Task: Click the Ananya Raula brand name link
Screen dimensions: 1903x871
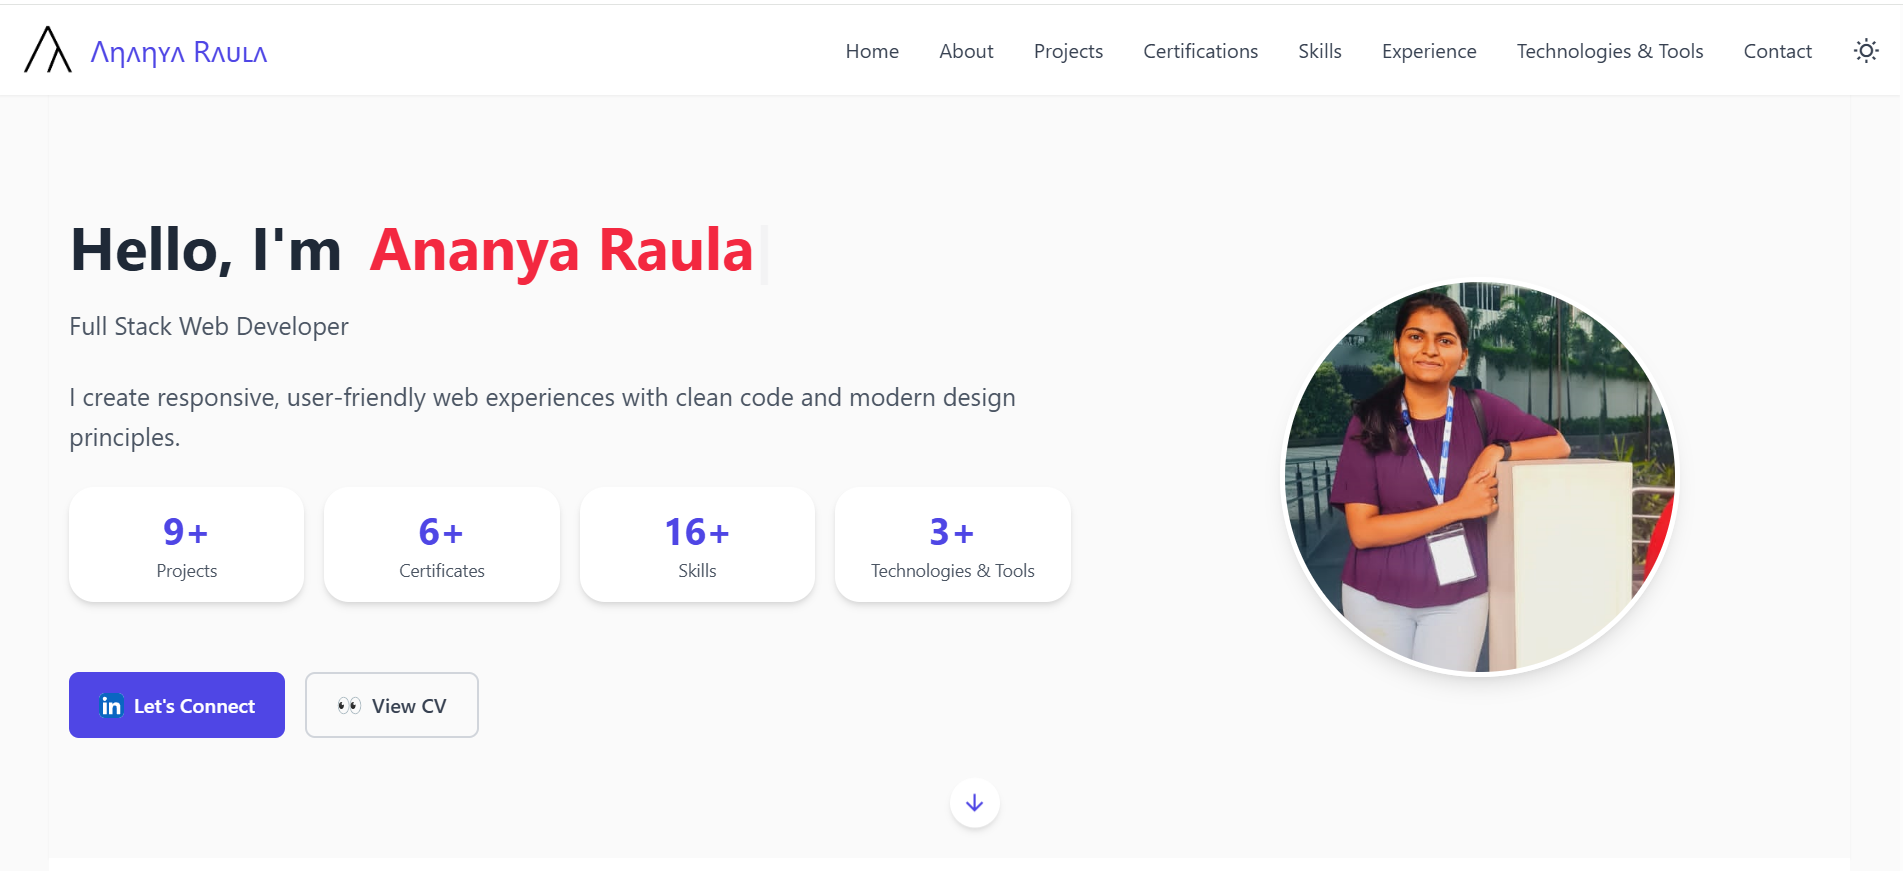Action: click(x=179, y=52)
